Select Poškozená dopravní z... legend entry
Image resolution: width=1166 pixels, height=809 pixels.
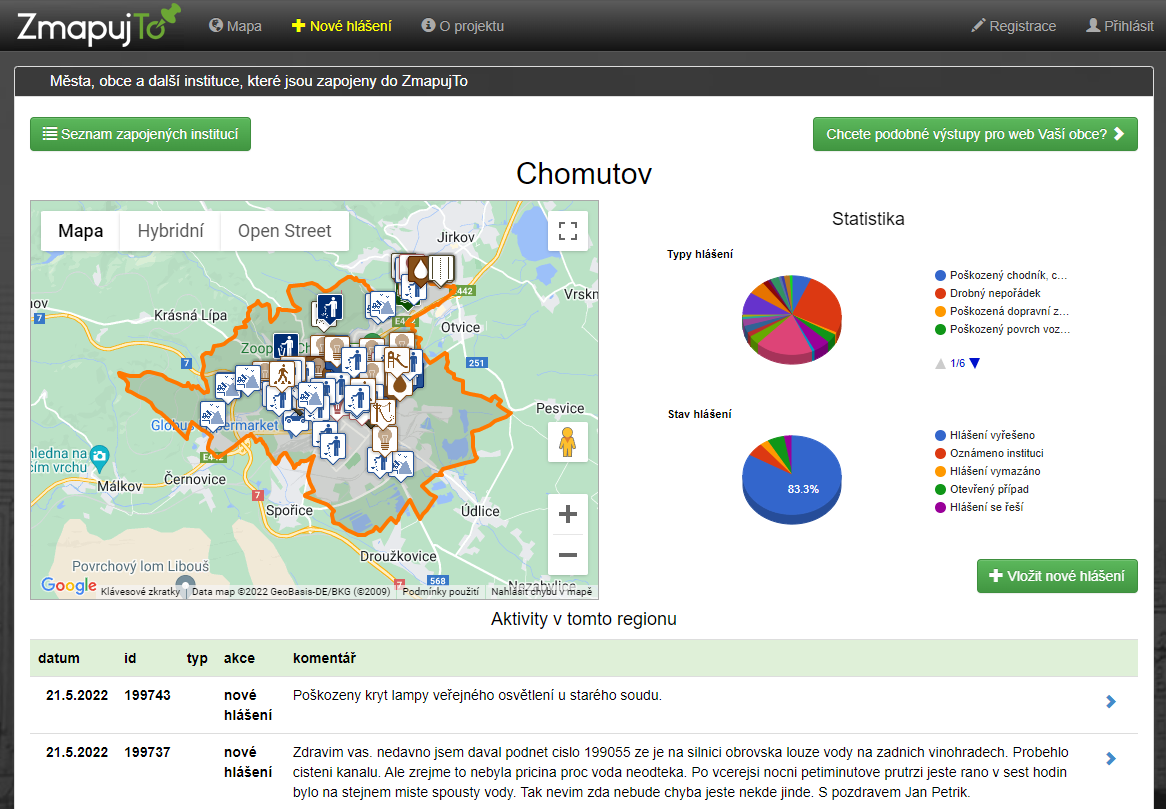coord(1002,311)
